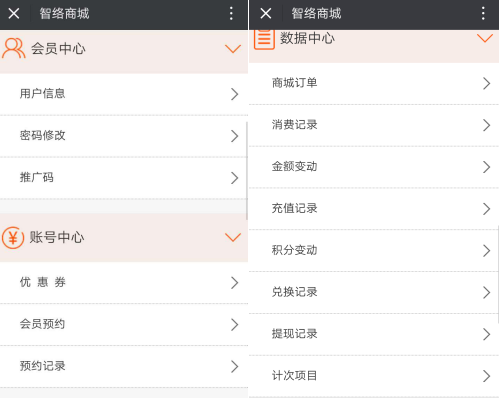
Task: View 商城订单 records
Action: point(374,83)
